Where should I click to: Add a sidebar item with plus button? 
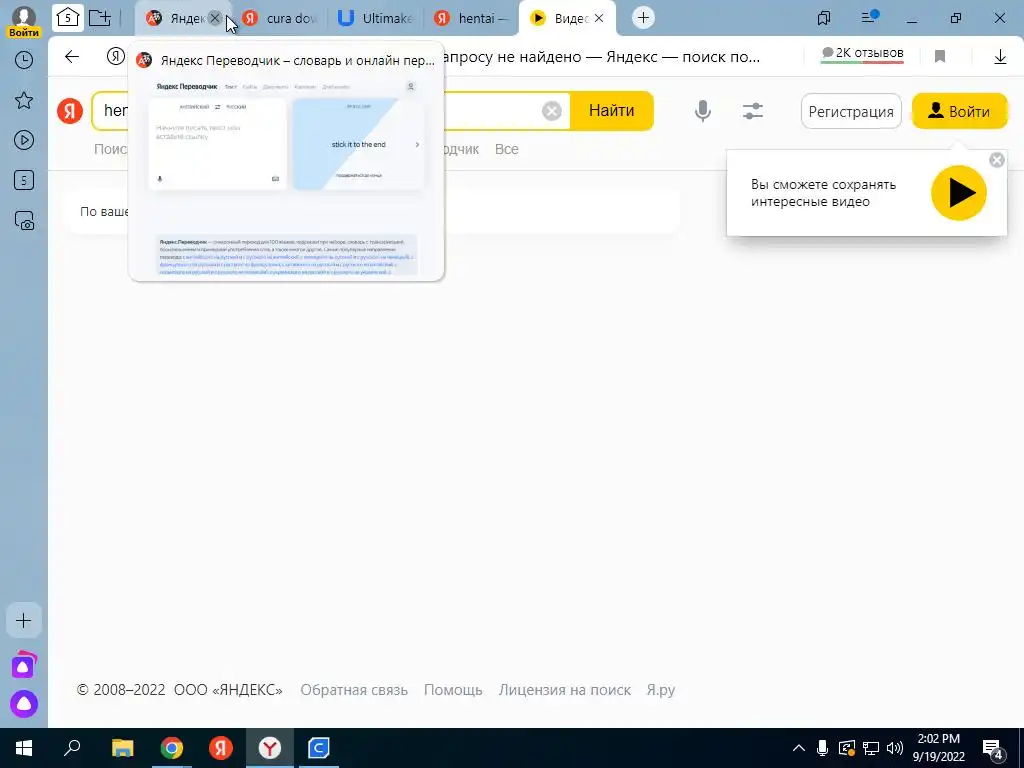click(x=24, y=620)
